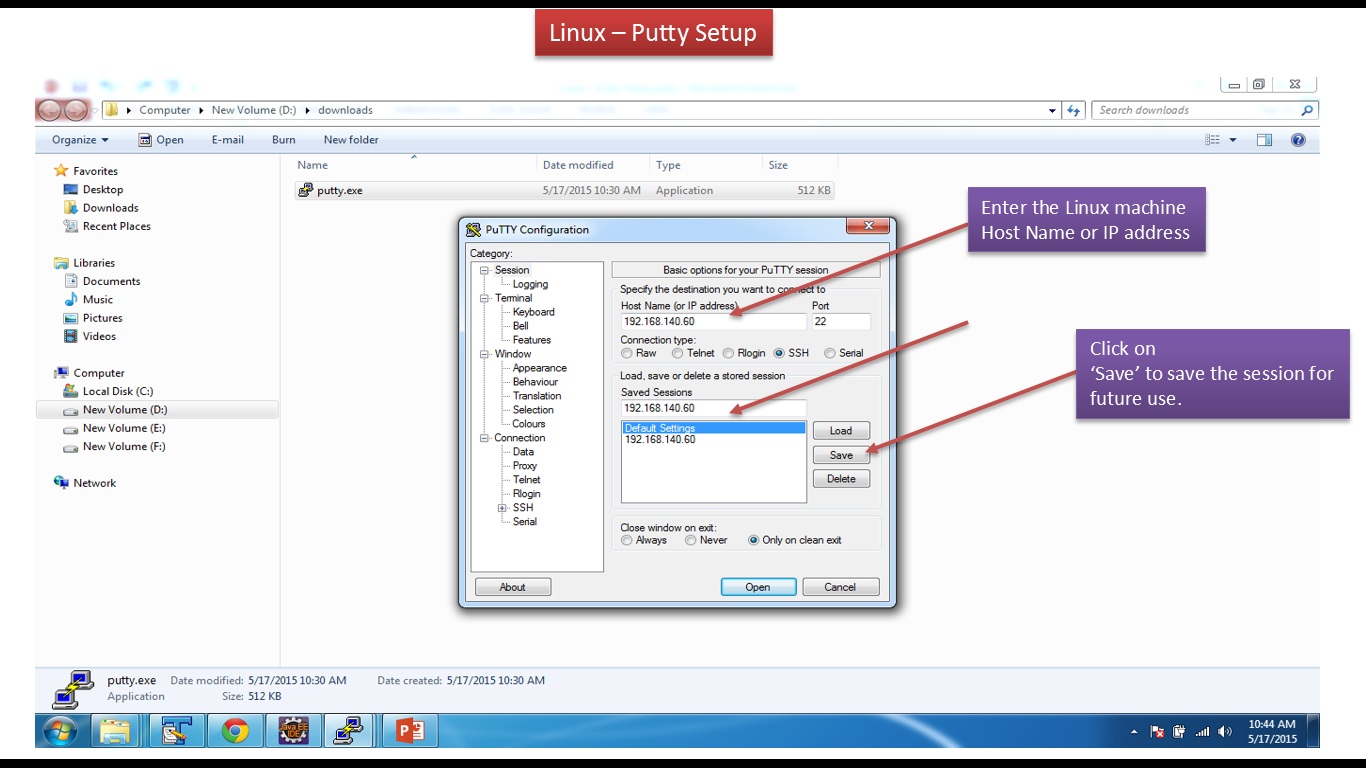
Task: Click E-mail in Explorer toolbar
Action: click(x=228, y=140)
